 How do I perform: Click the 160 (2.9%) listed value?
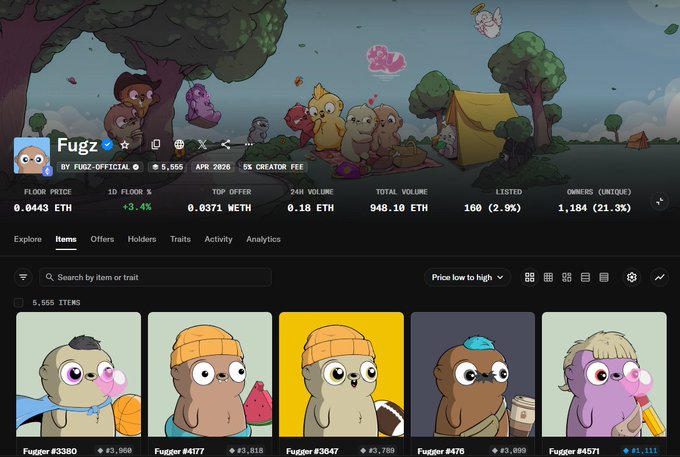pyautogui.click(x=493, y=208)
